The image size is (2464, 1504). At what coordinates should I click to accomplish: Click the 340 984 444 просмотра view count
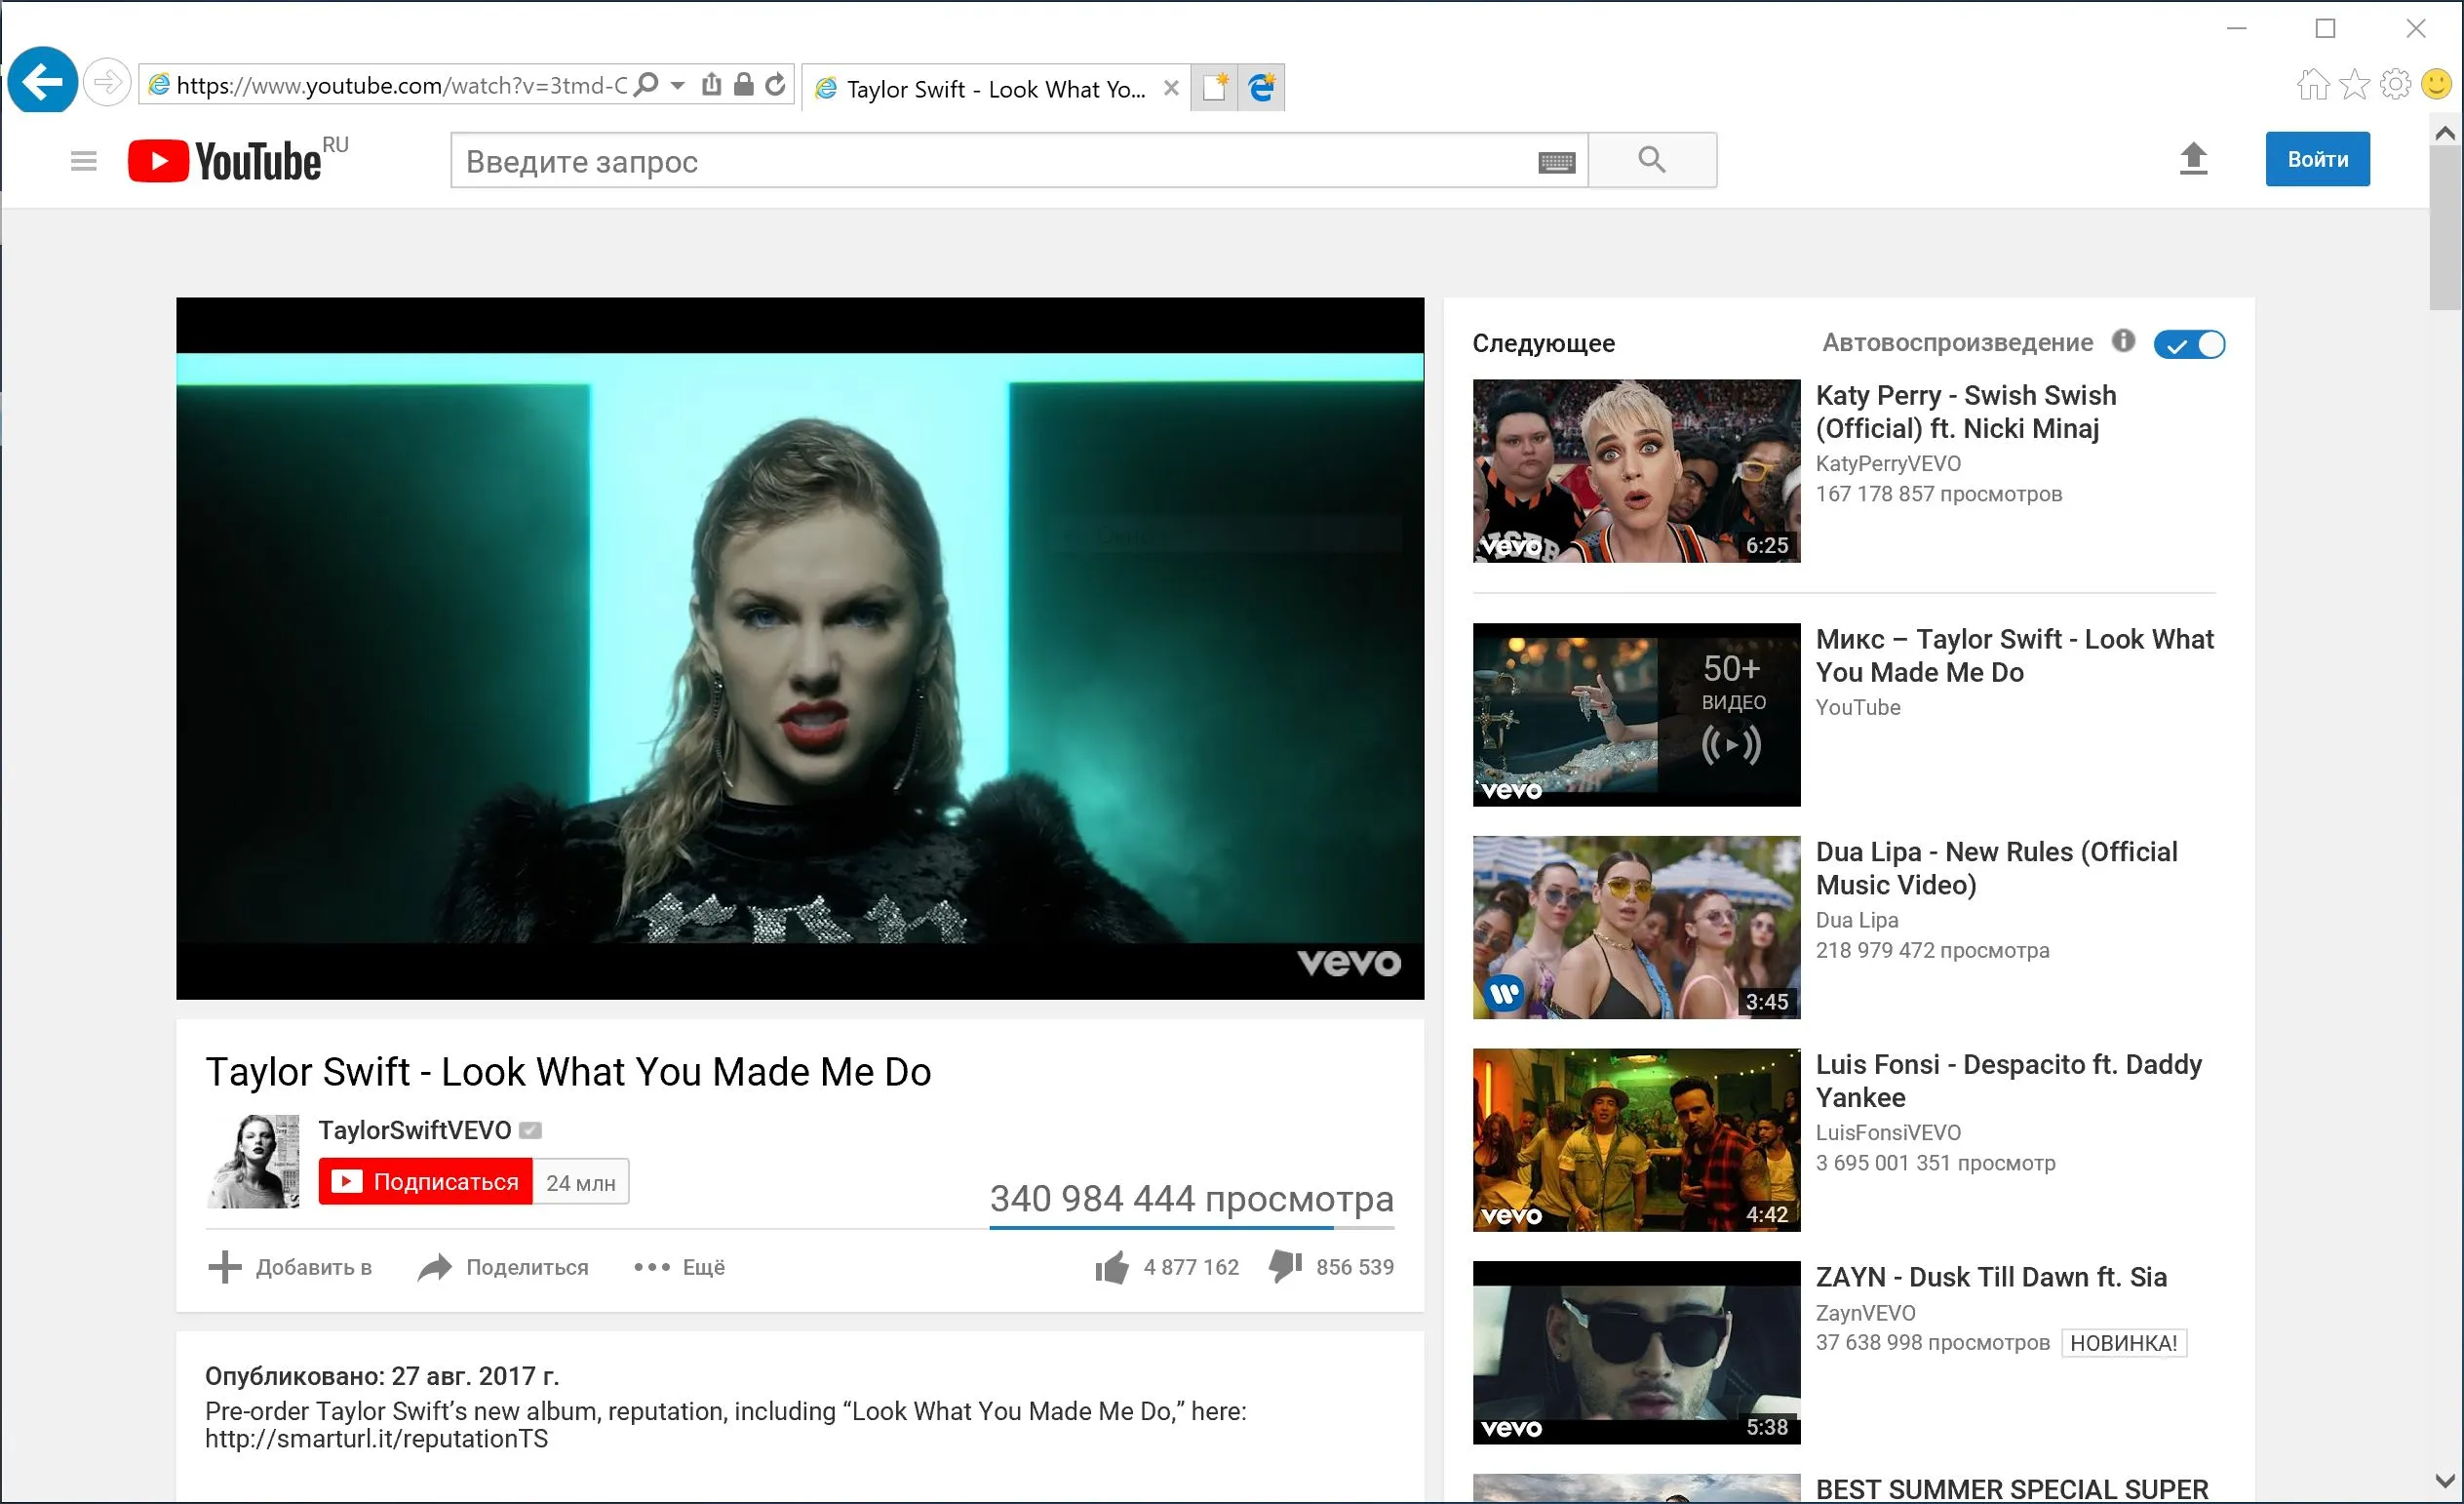[1192, 1199]
